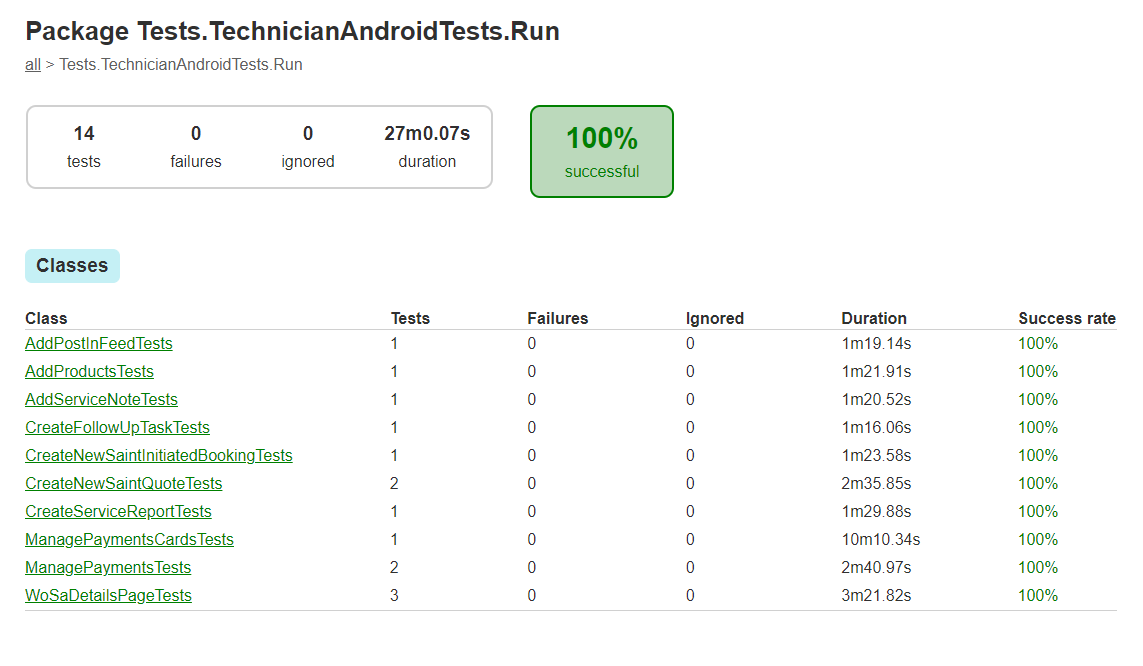Open AddPostInFeedTests class report

pyautogui.click(x=98, y=344)
